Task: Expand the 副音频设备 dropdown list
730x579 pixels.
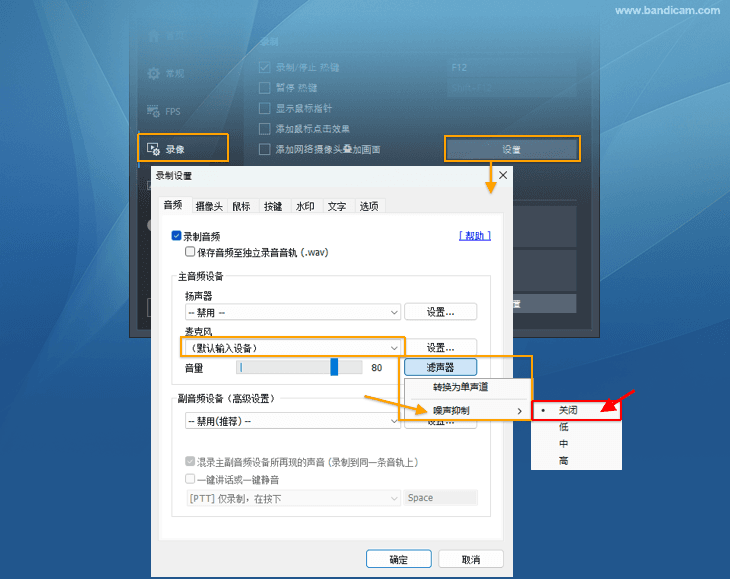Action: (292, 421)
